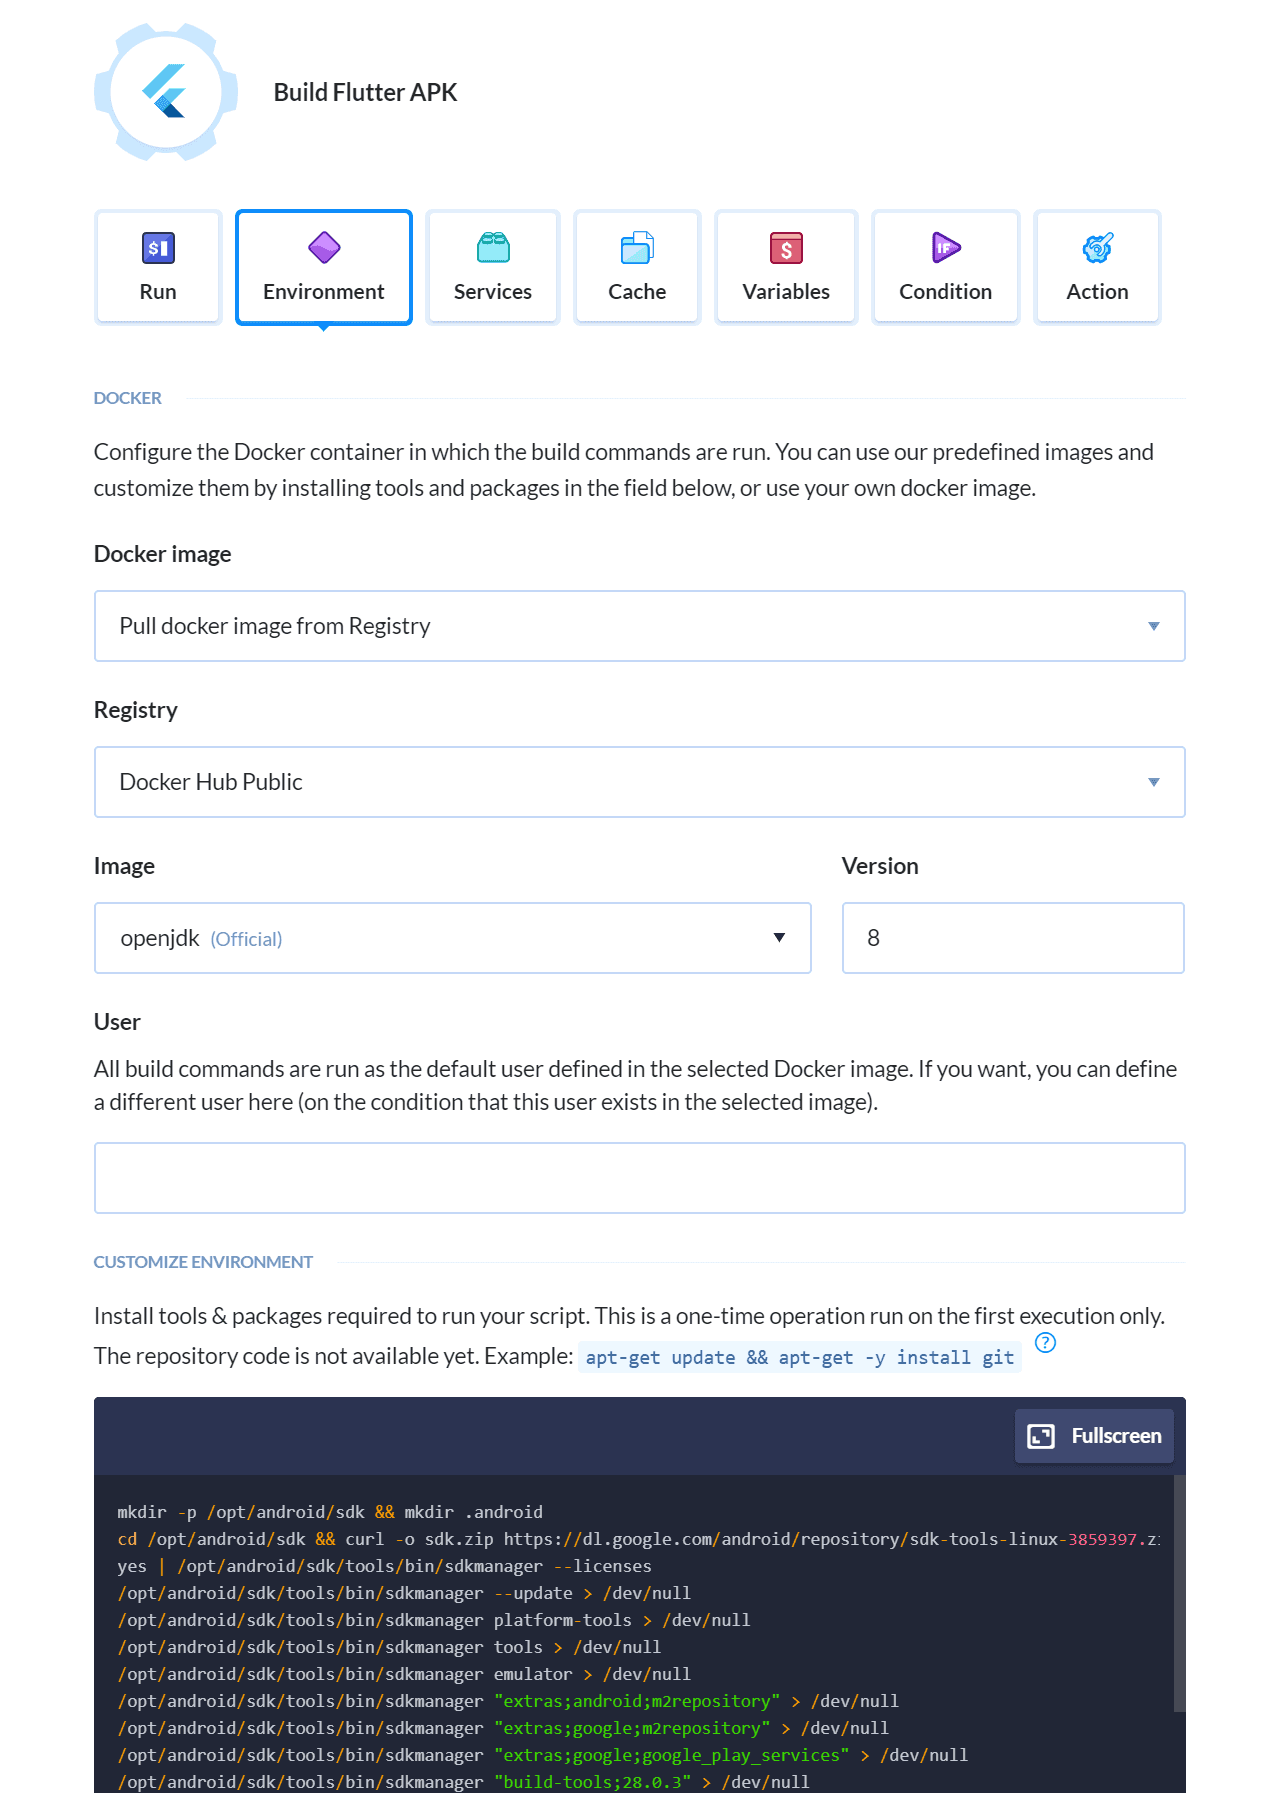1279x1812 pixels.
Task: Click the empty User input field
Action: pos(639,1178)
